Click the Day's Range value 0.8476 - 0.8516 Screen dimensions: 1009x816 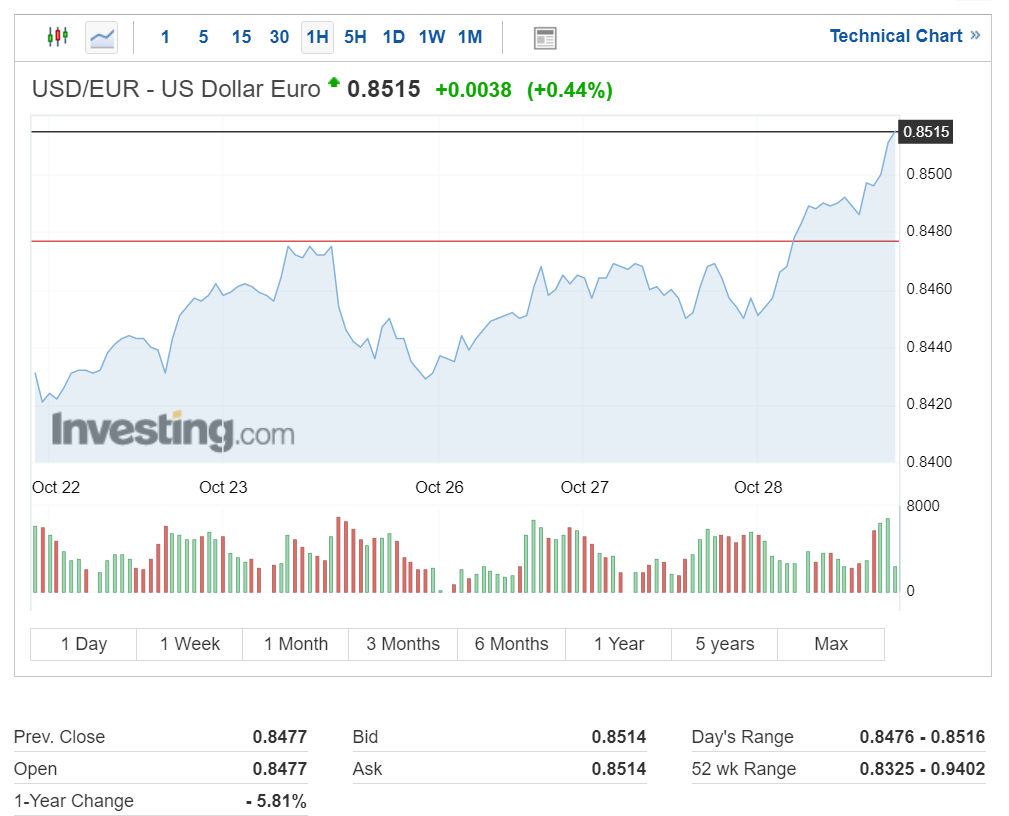click(x=922, y=737)
